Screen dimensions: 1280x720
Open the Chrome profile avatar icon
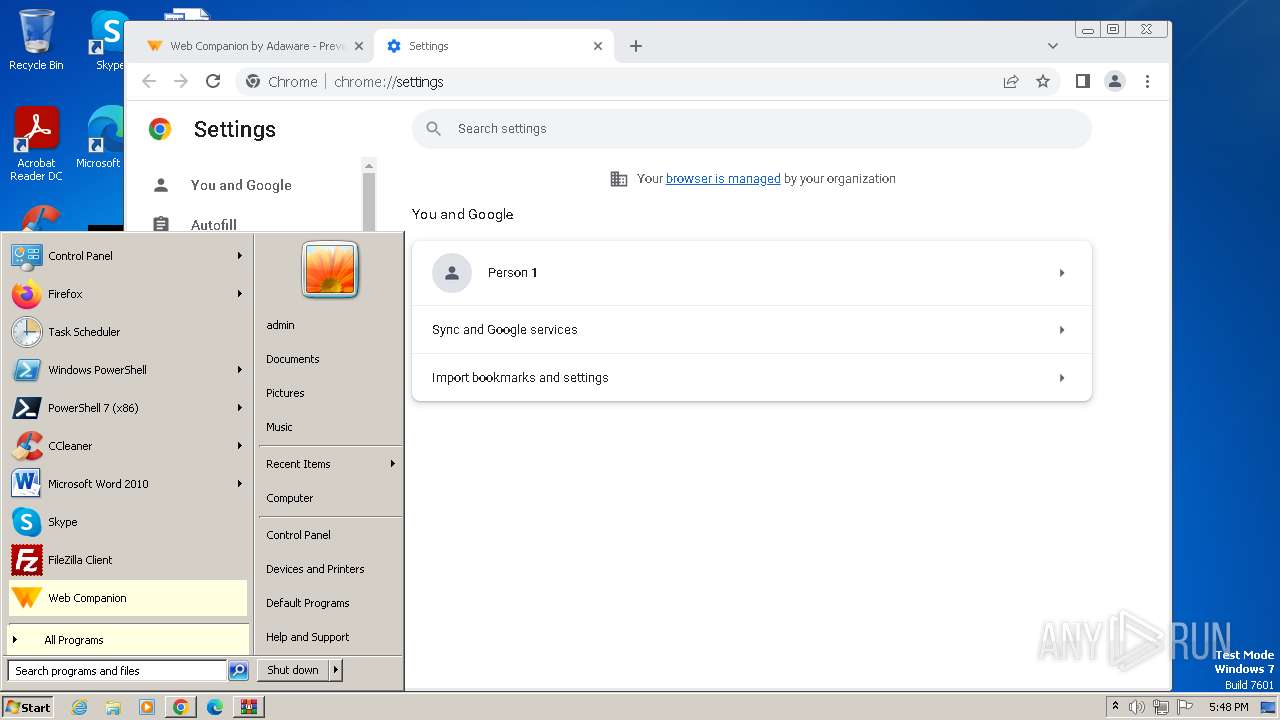pyautogui.click(x=1115, y=82)
